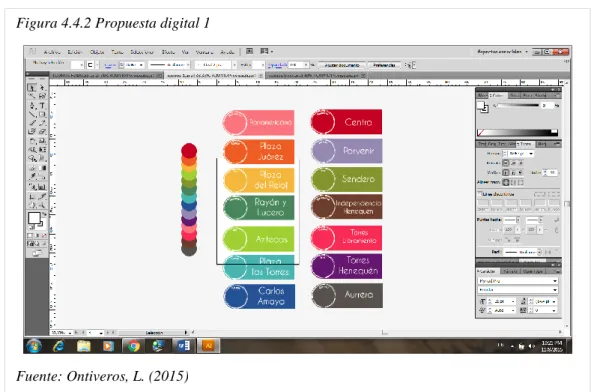Screen dimensions: 597x392
Task: Toggle the None fill button under the fill swatch
Action: tap(45, 236)
